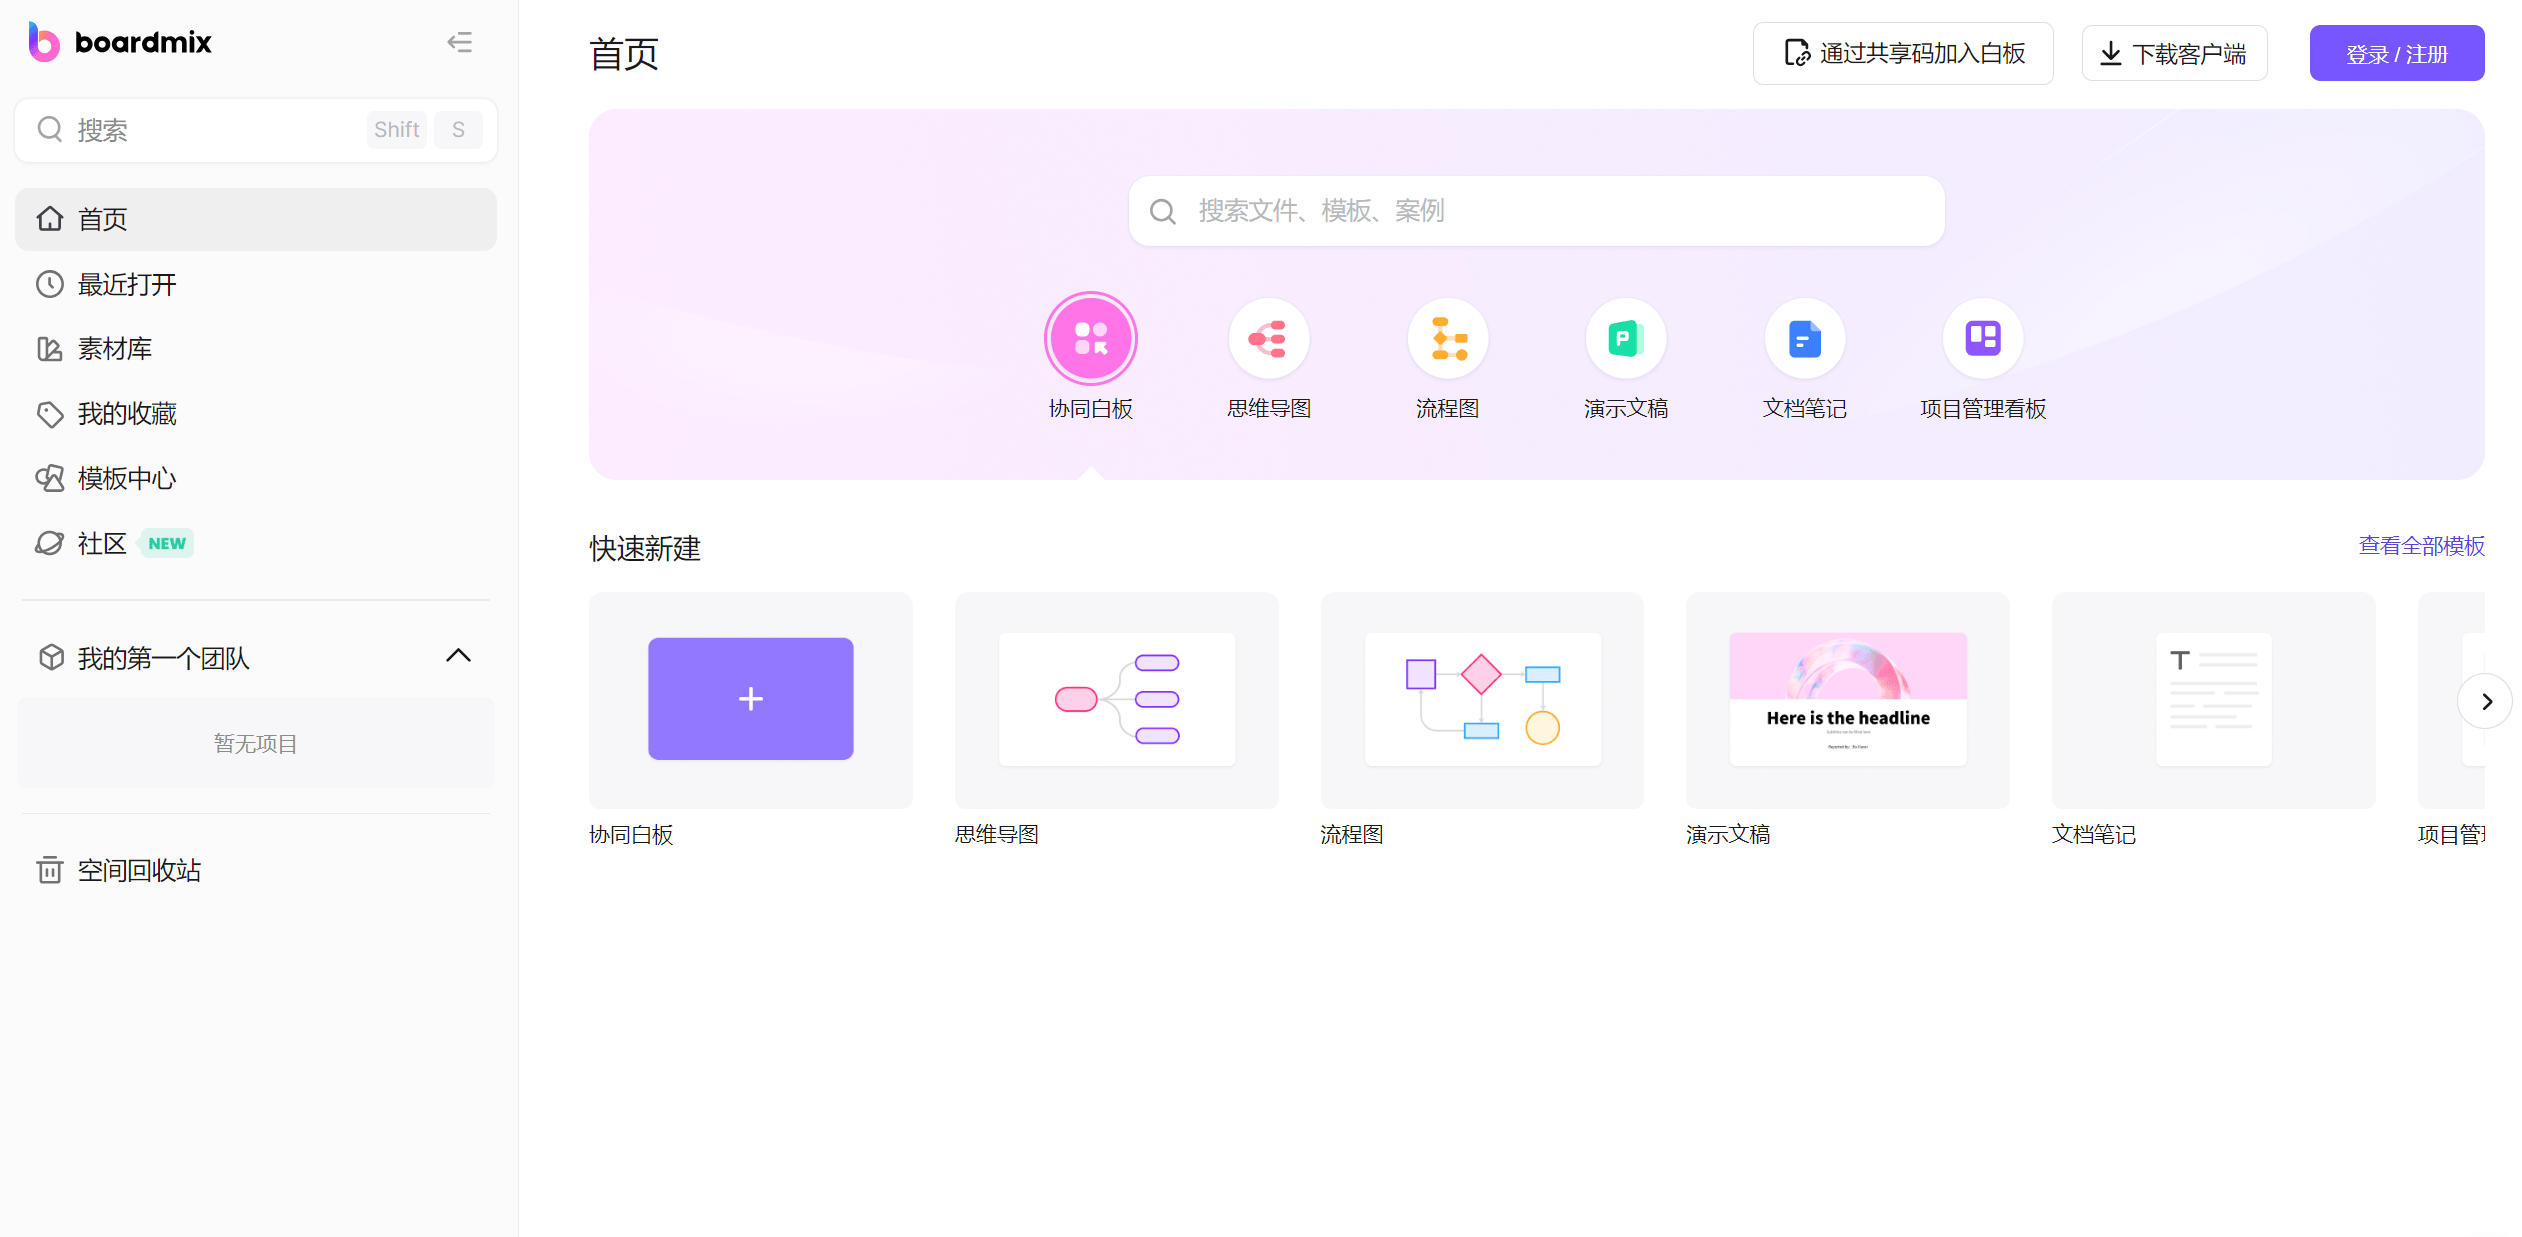Select the 文档笔记 document icon

pyautogui.click(x=1804, y=339)
